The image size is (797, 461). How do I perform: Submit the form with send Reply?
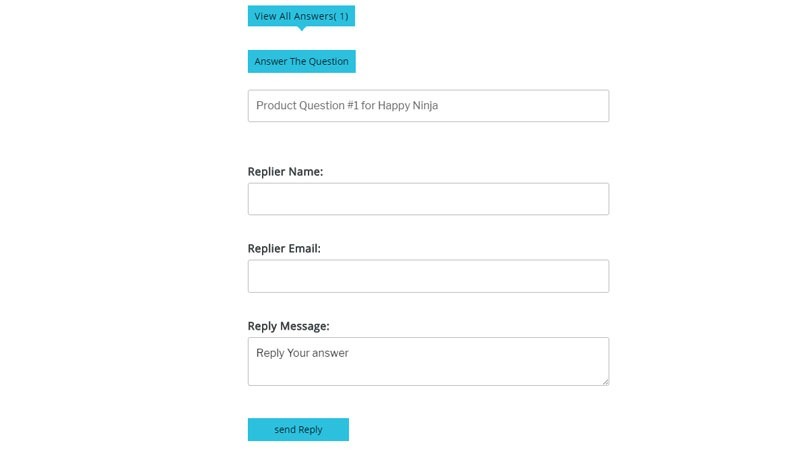(298, 429)
